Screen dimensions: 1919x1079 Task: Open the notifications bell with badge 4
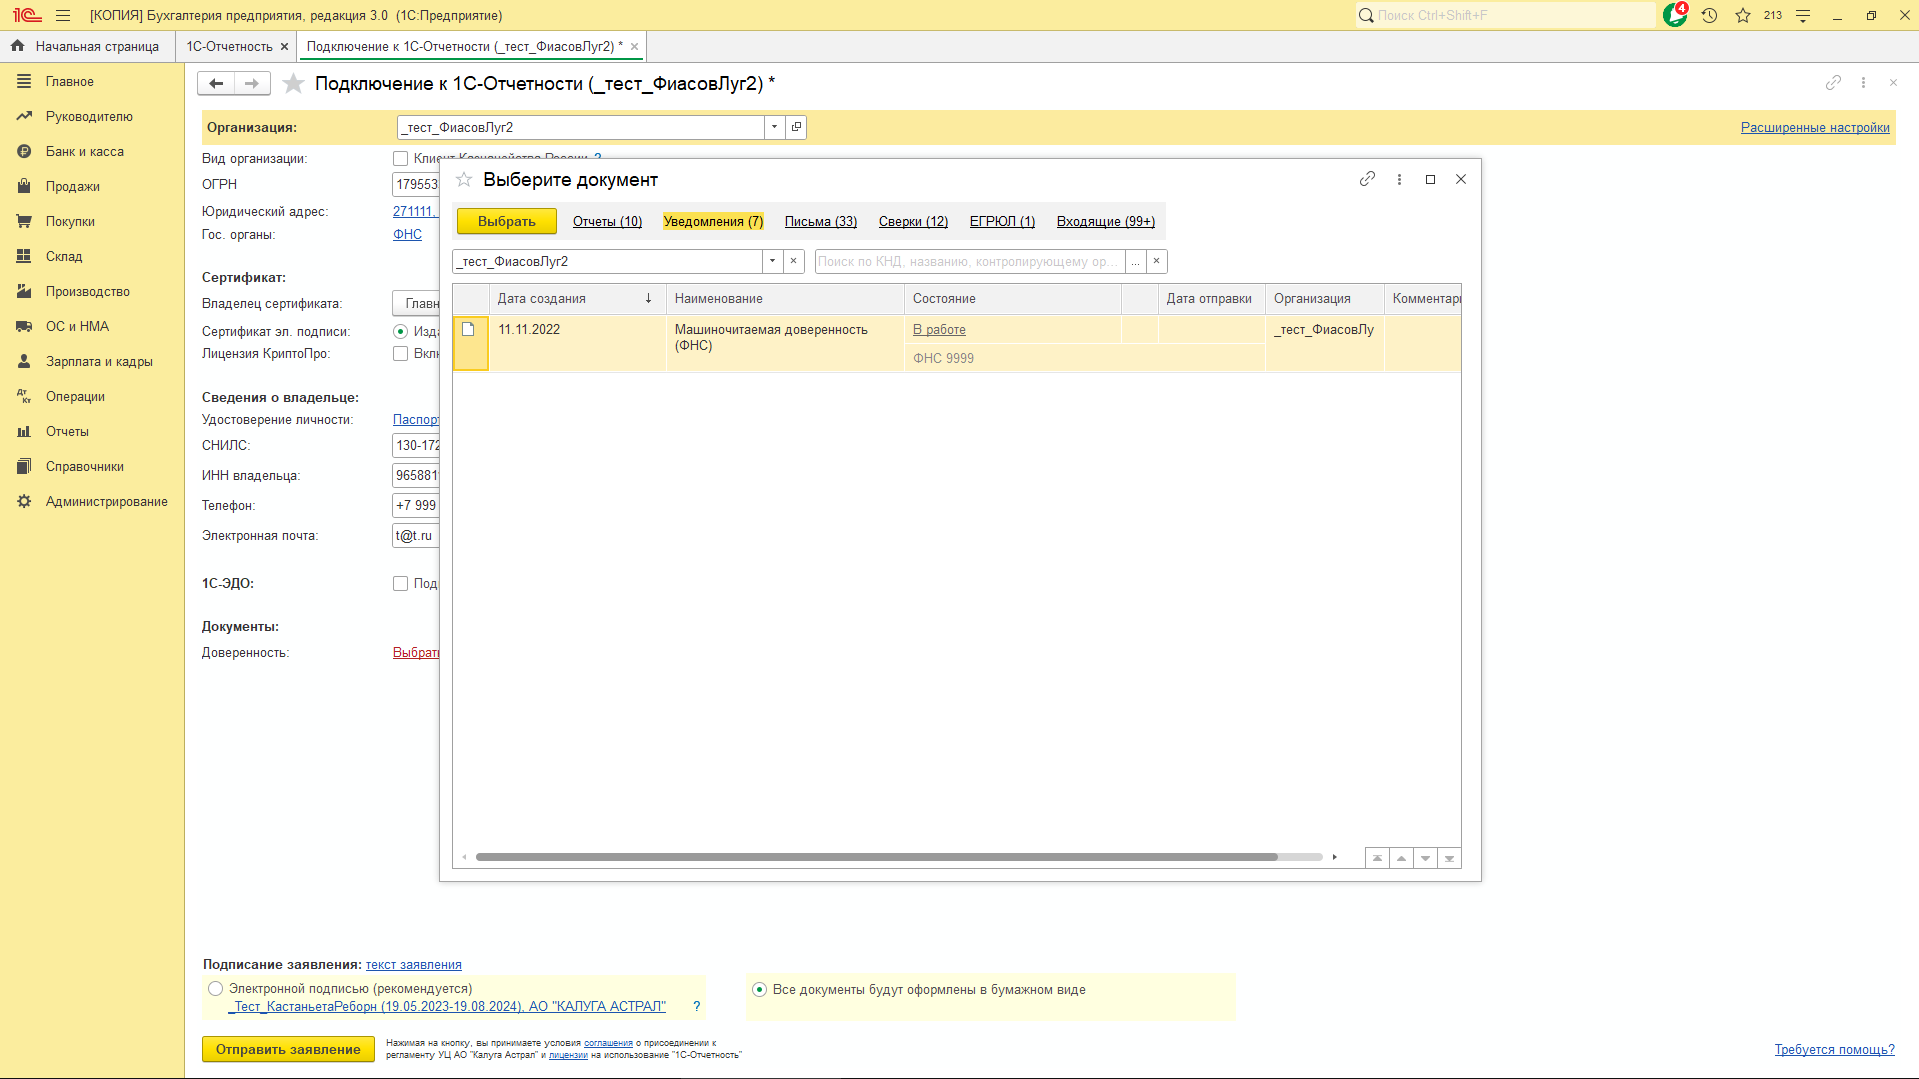click(1675, 15)
